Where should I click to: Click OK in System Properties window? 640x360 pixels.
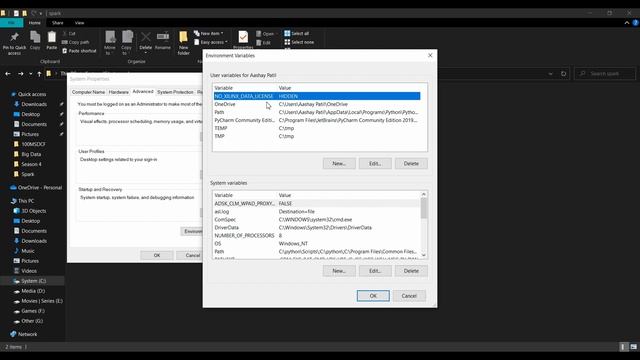tap(157, 256)
